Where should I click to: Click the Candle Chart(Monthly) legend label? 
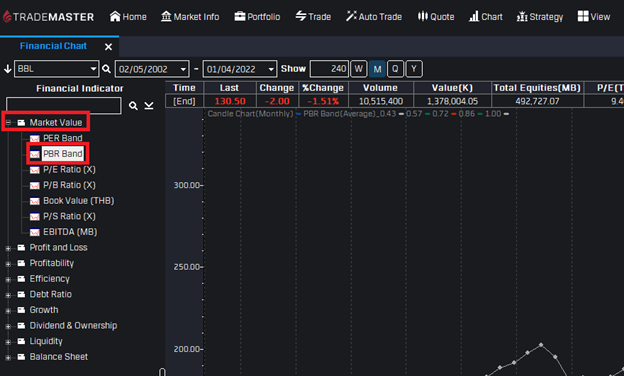pos(250,114)
